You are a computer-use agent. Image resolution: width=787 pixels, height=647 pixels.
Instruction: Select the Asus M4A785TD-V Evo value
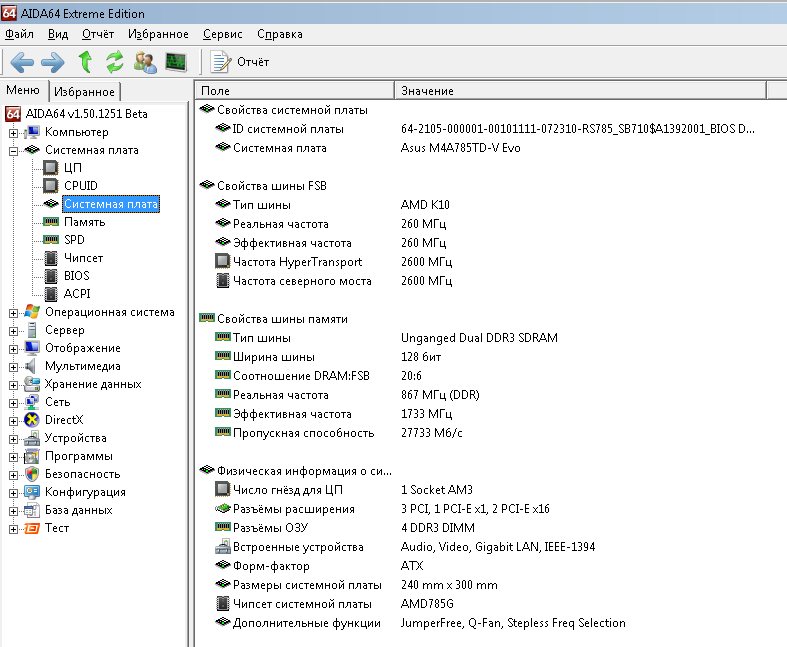[x=460, y=148]
